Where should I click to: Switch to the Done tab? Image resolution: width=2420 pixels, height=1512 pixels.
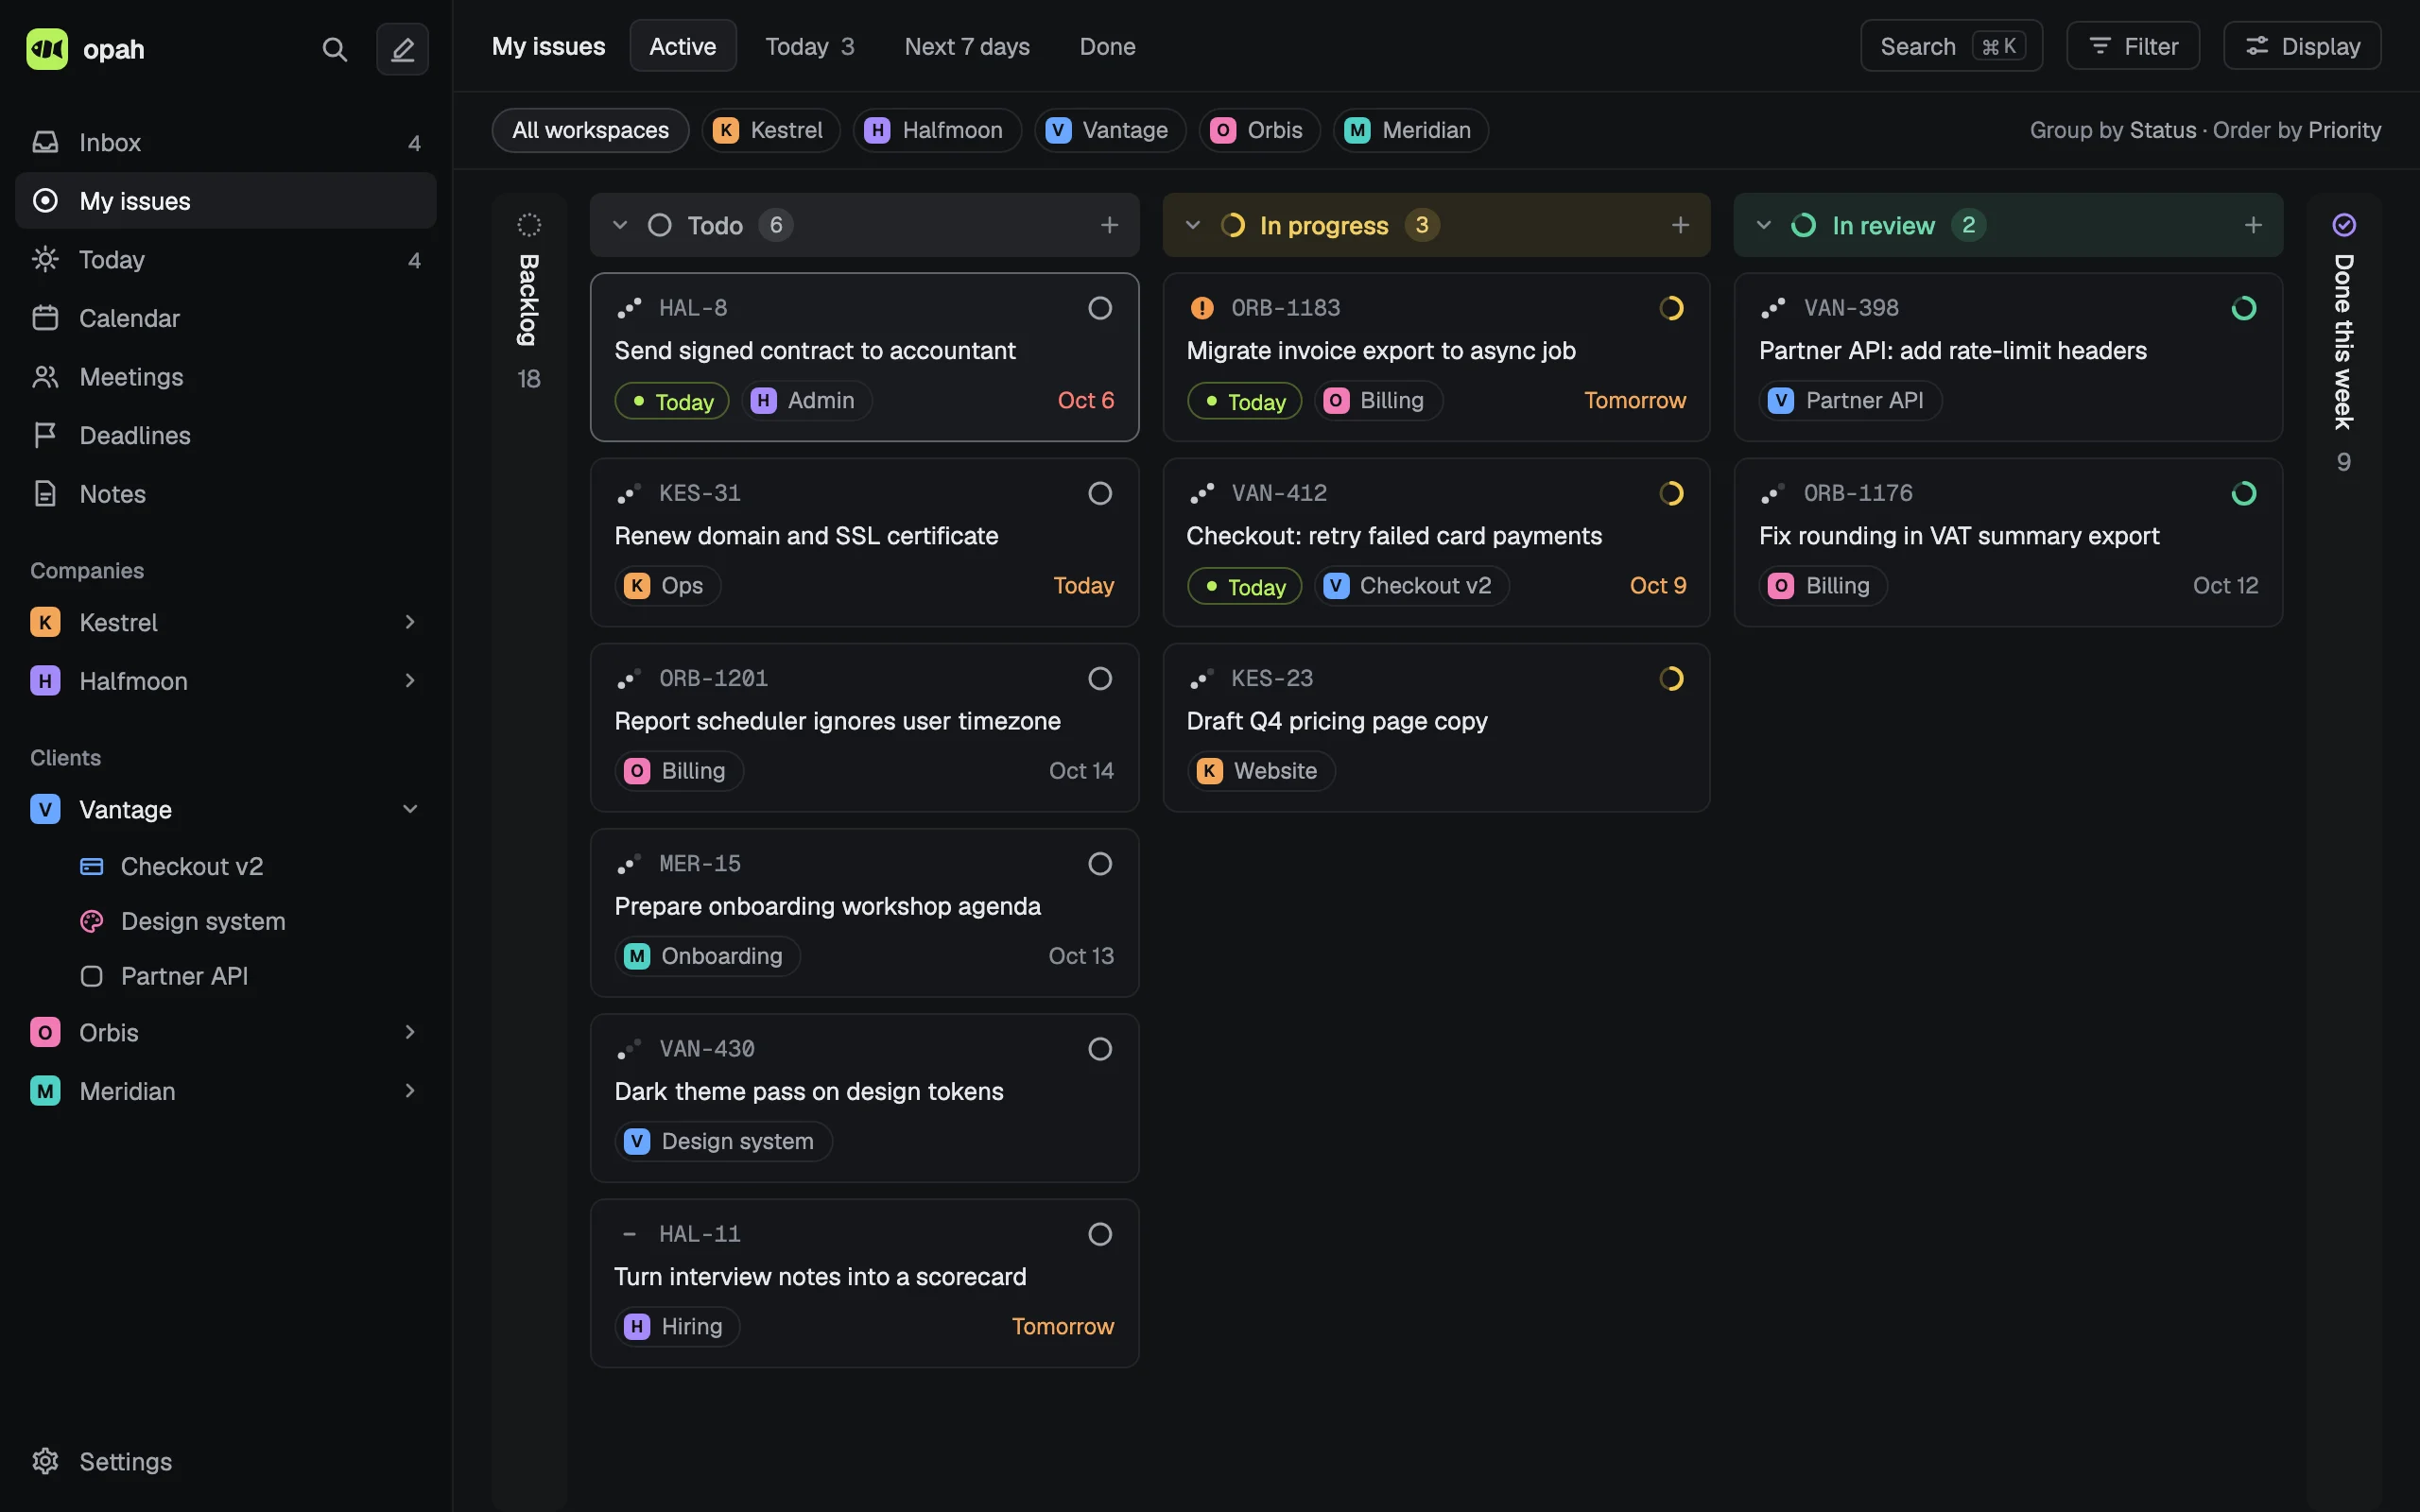1107,46
